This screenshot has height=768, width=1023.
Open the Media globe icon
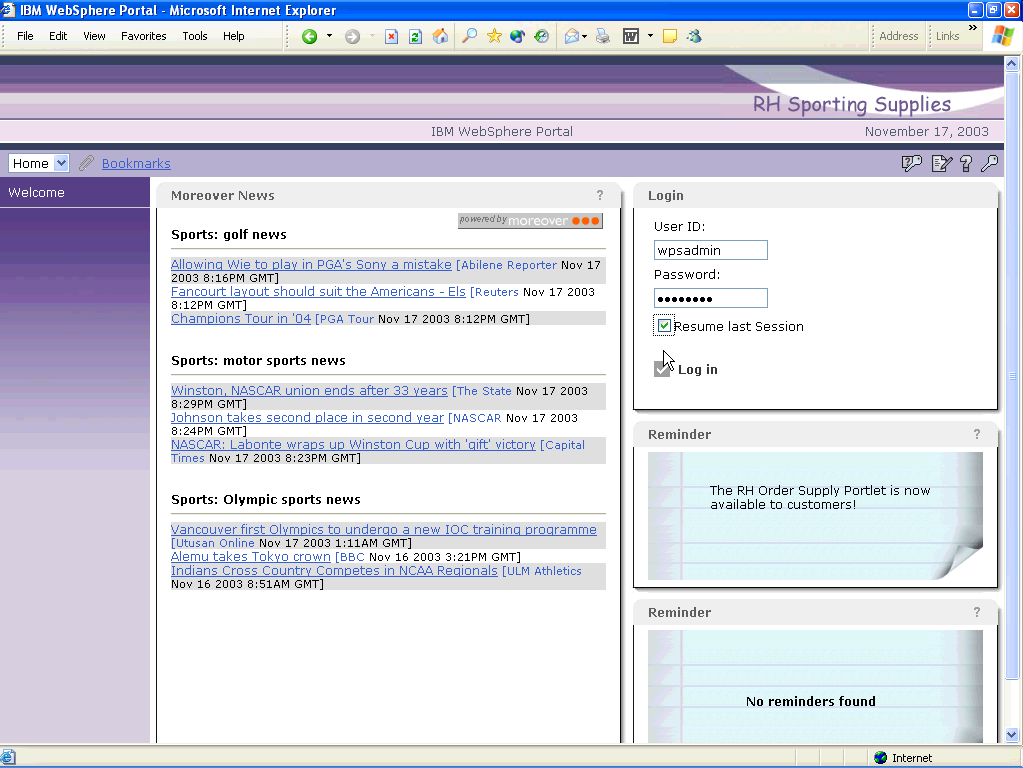pyautogui.click(x=517, y=37)
